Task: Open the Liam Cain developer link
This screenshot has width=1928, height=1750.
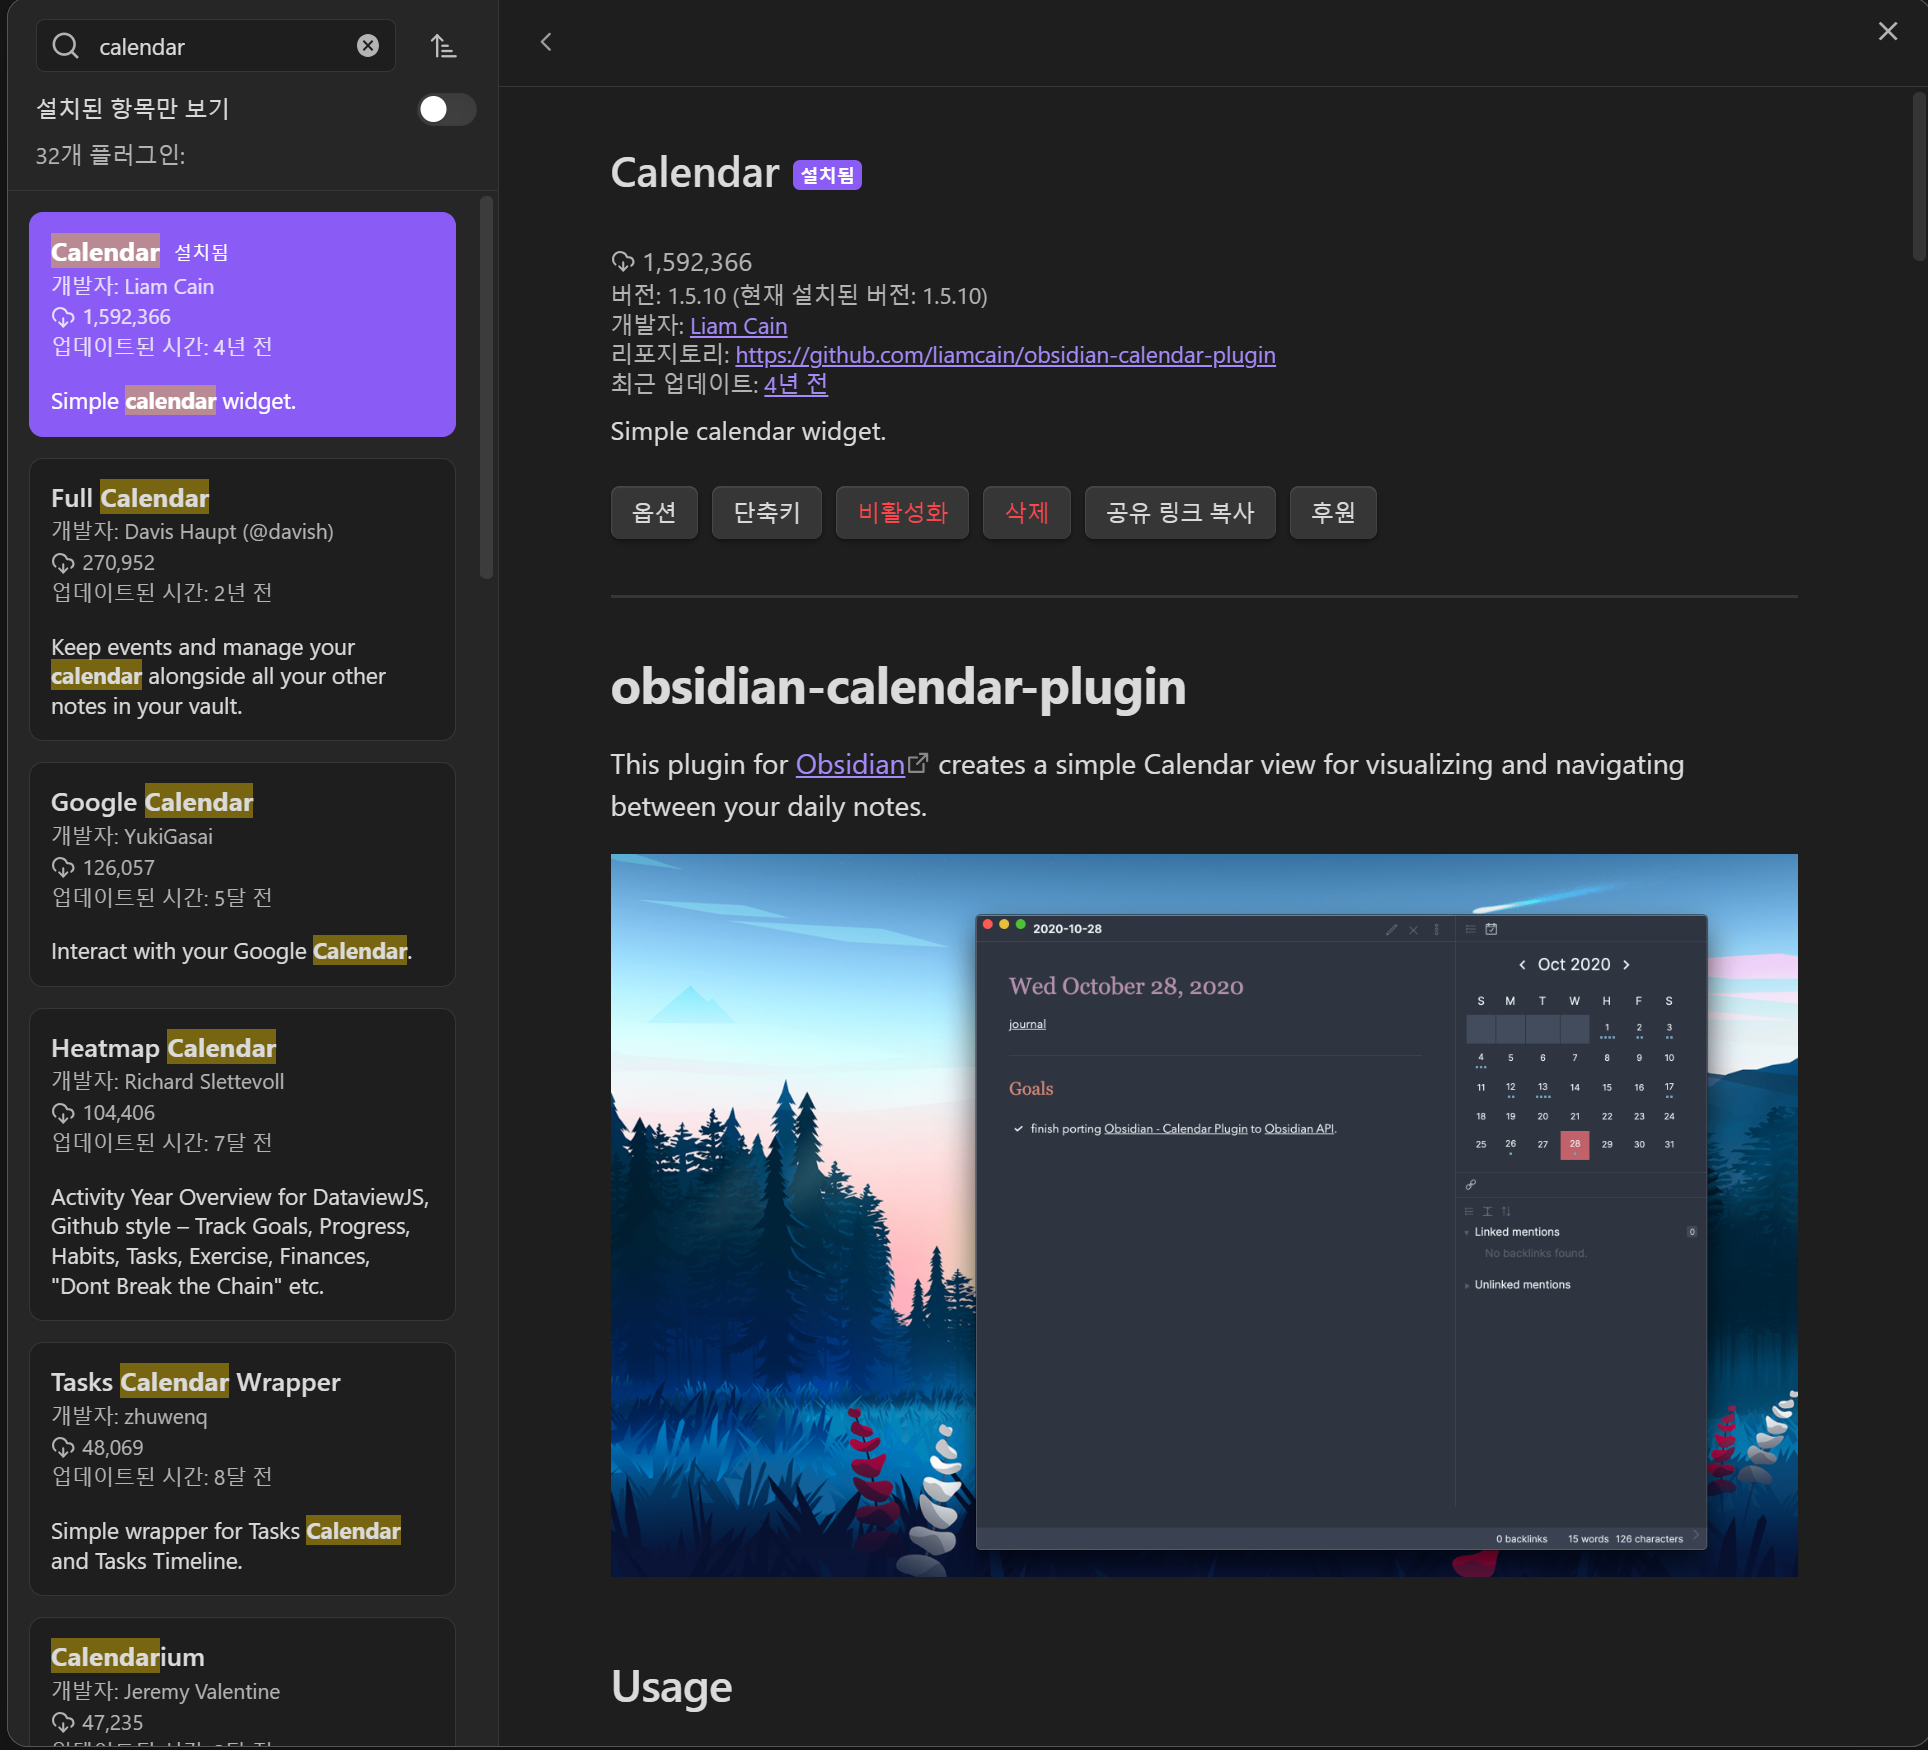Action: coord(738,326)
